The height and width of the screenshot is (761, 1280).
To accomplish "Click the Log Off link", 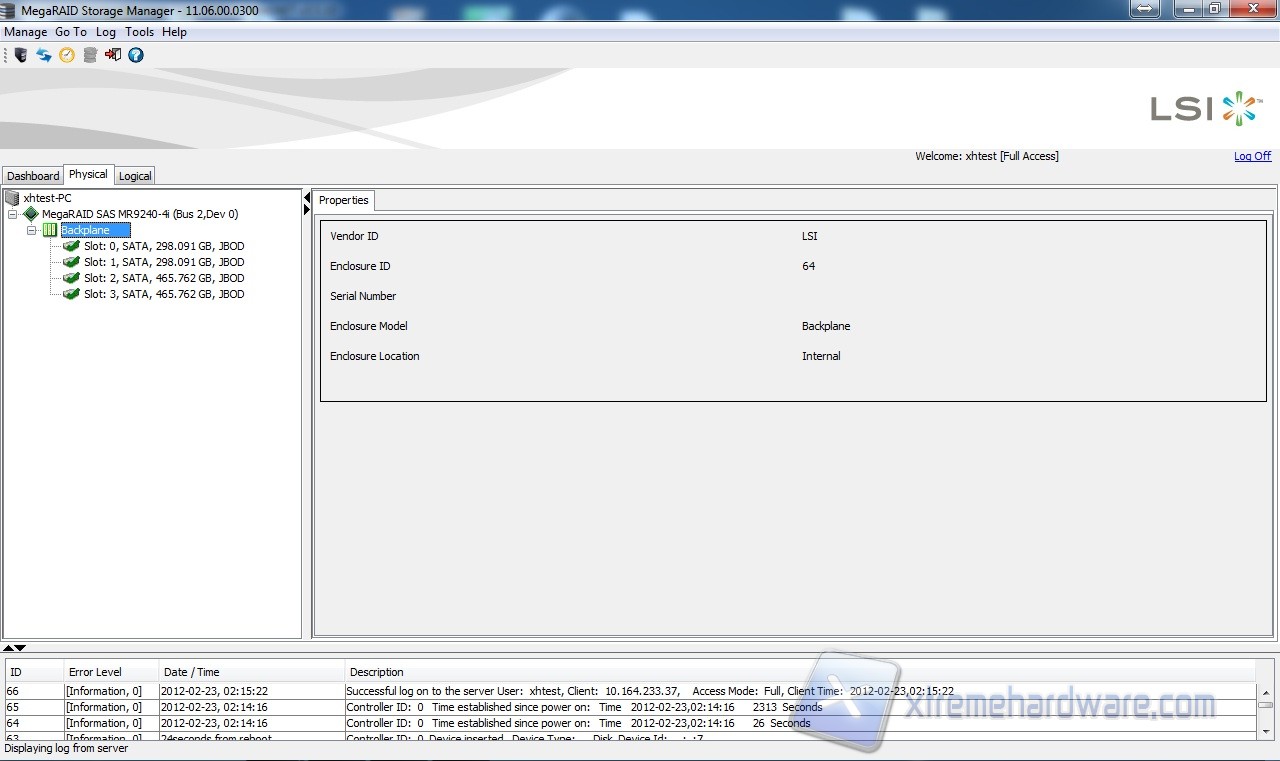I will 1252,156.
